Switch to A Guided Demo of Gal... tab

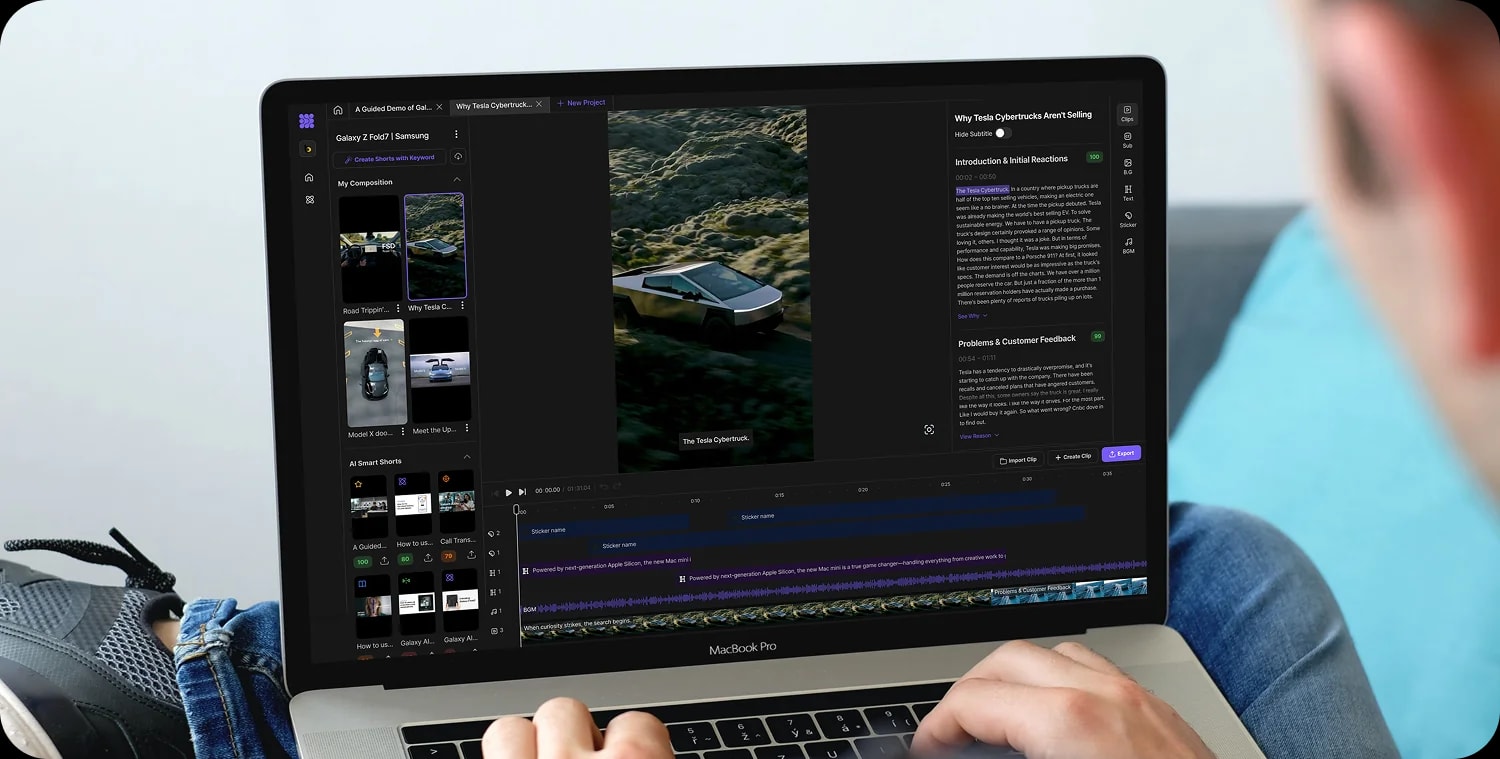(394, 108)
